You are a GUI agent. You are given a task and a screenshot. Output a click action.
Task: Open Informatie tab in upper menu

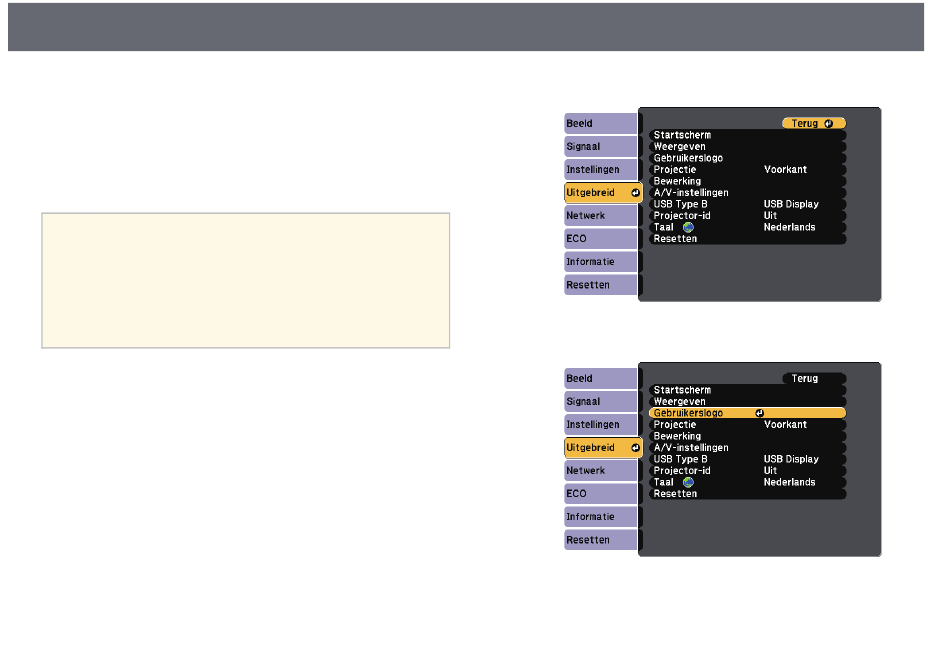pos(600,262)
